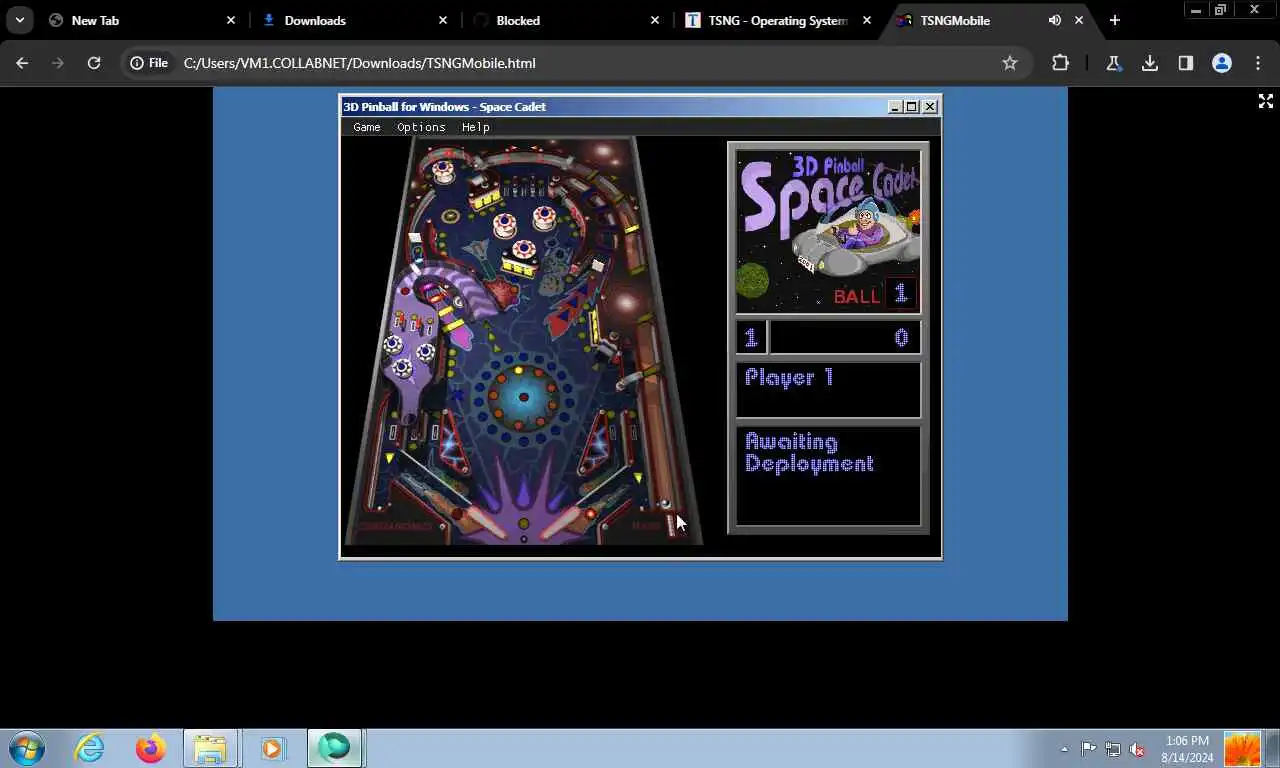Screen dimensions: 1280x768
Task: Click the Player 1 label
Action: (789, 377)
